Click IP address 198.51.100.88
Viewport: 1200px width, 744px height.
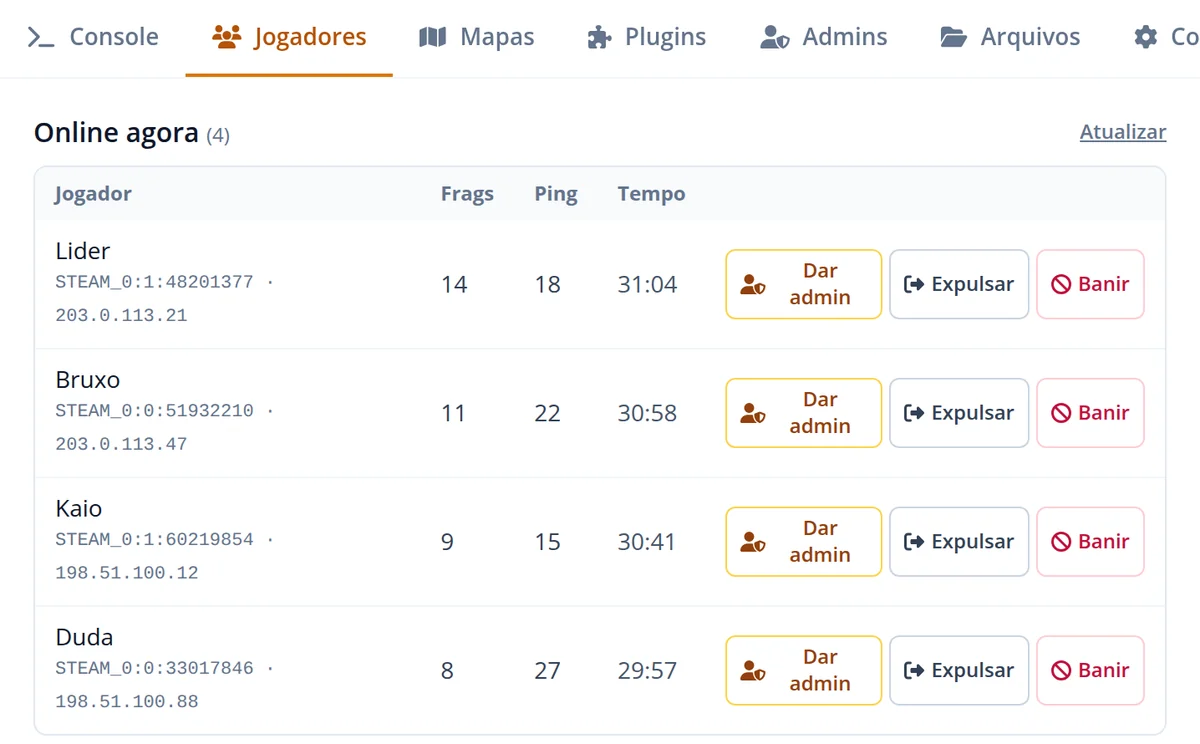pos(127,703)
